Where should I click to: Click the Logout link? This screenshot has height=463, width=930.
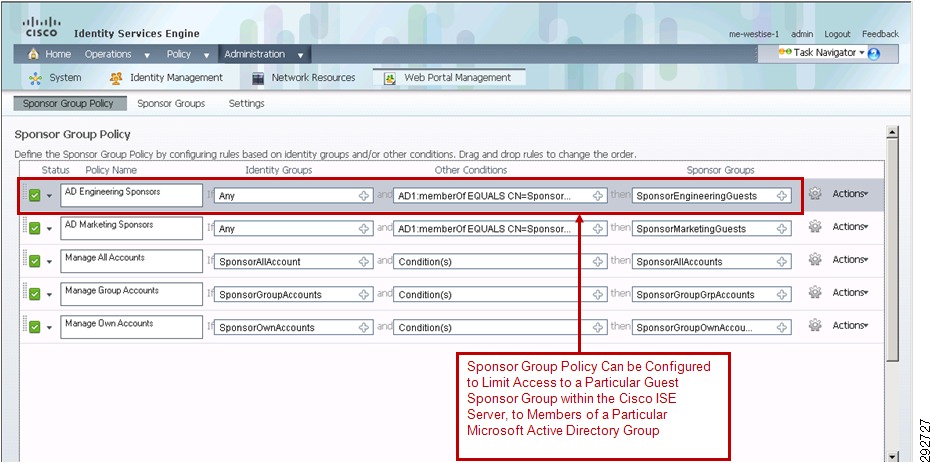point(837,34)
